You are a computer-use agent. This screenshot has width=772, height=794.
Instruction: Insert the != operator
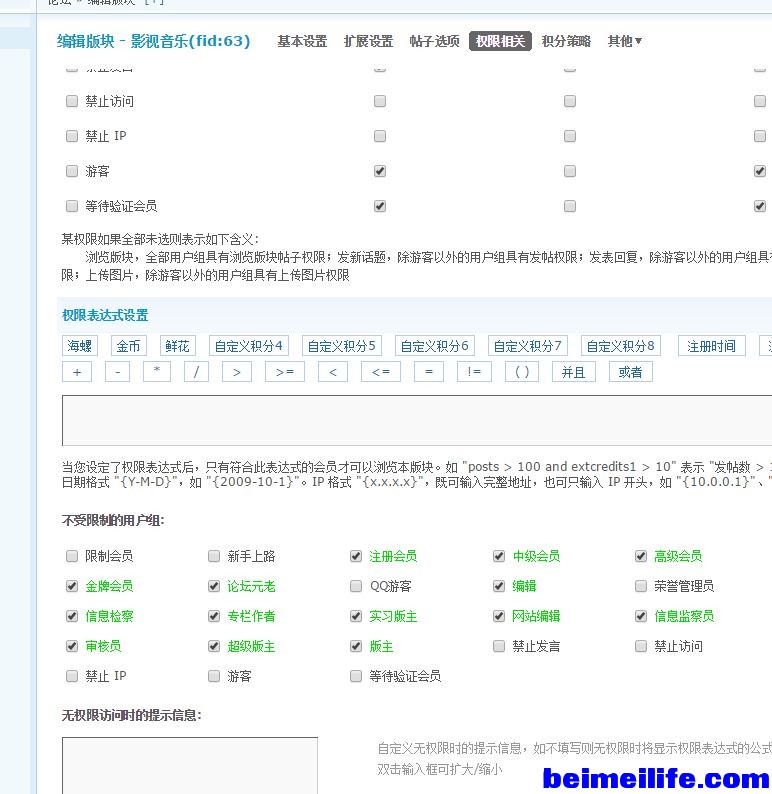(x=474, y=371)
